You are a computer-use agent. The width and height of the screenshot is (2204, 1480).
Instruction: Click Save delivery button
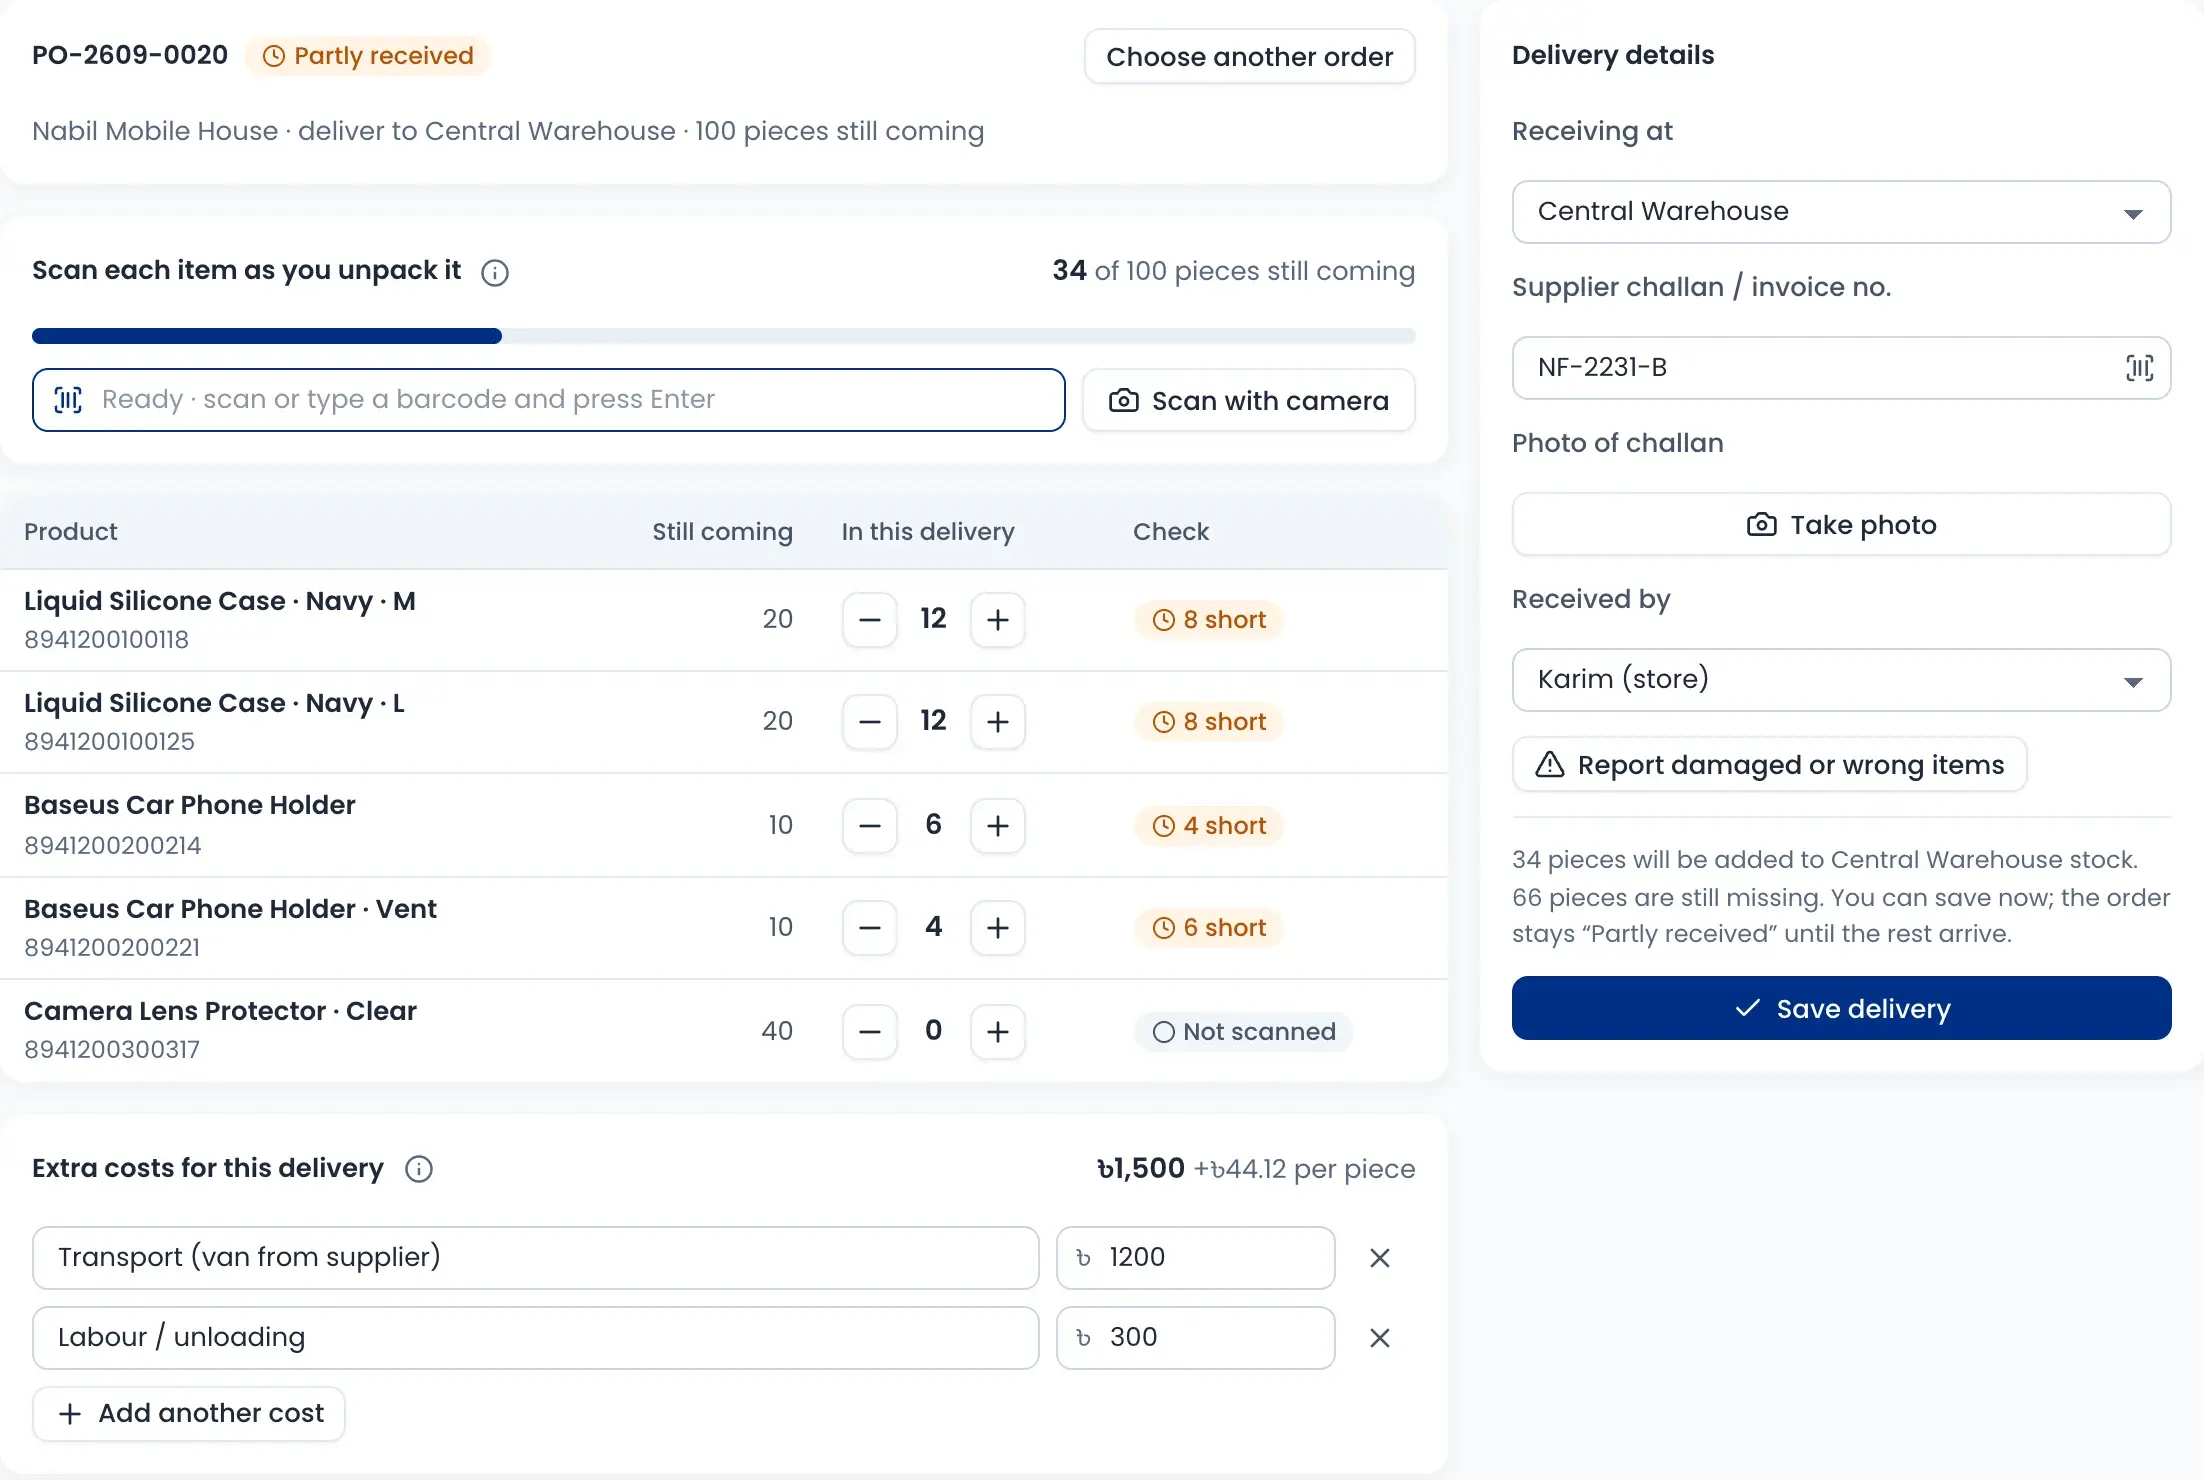[x=1841, y=1008]
